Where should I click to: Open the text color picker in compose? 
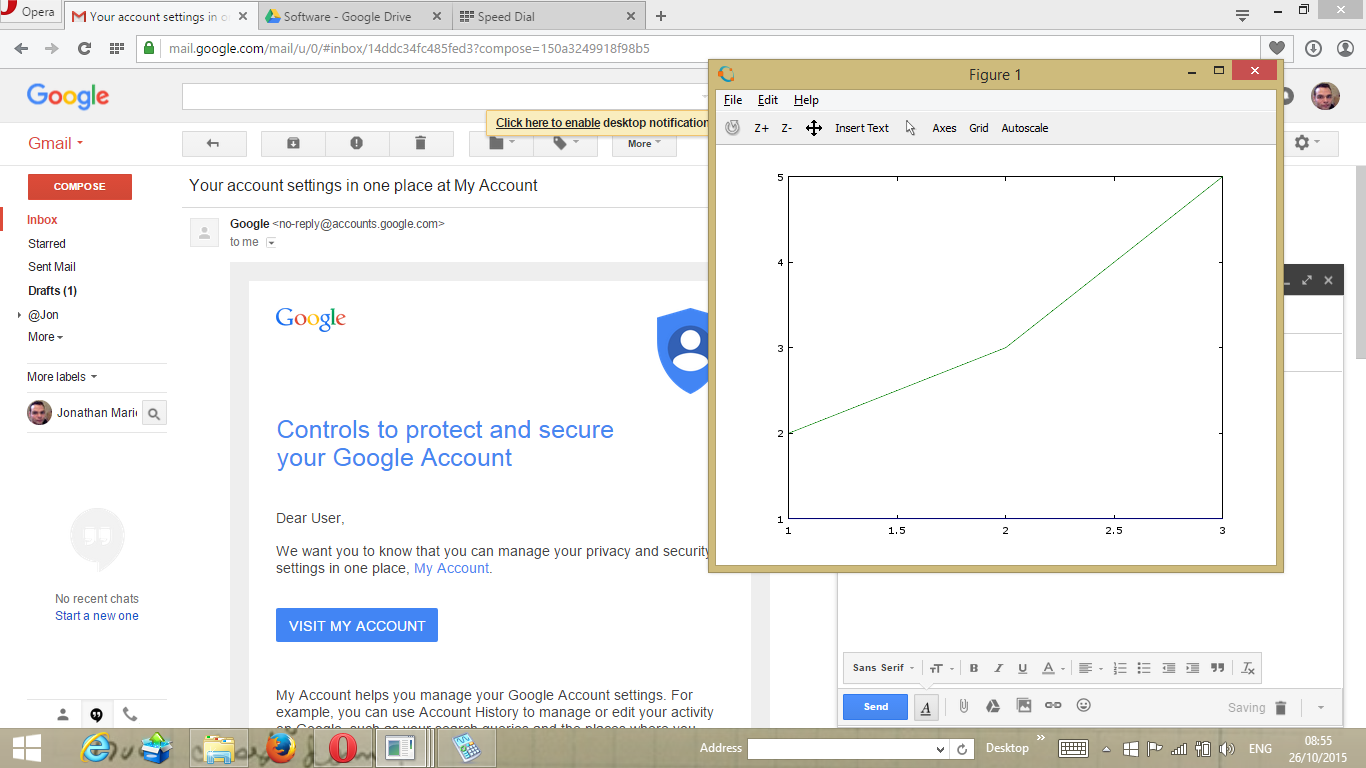[1052, 668]
